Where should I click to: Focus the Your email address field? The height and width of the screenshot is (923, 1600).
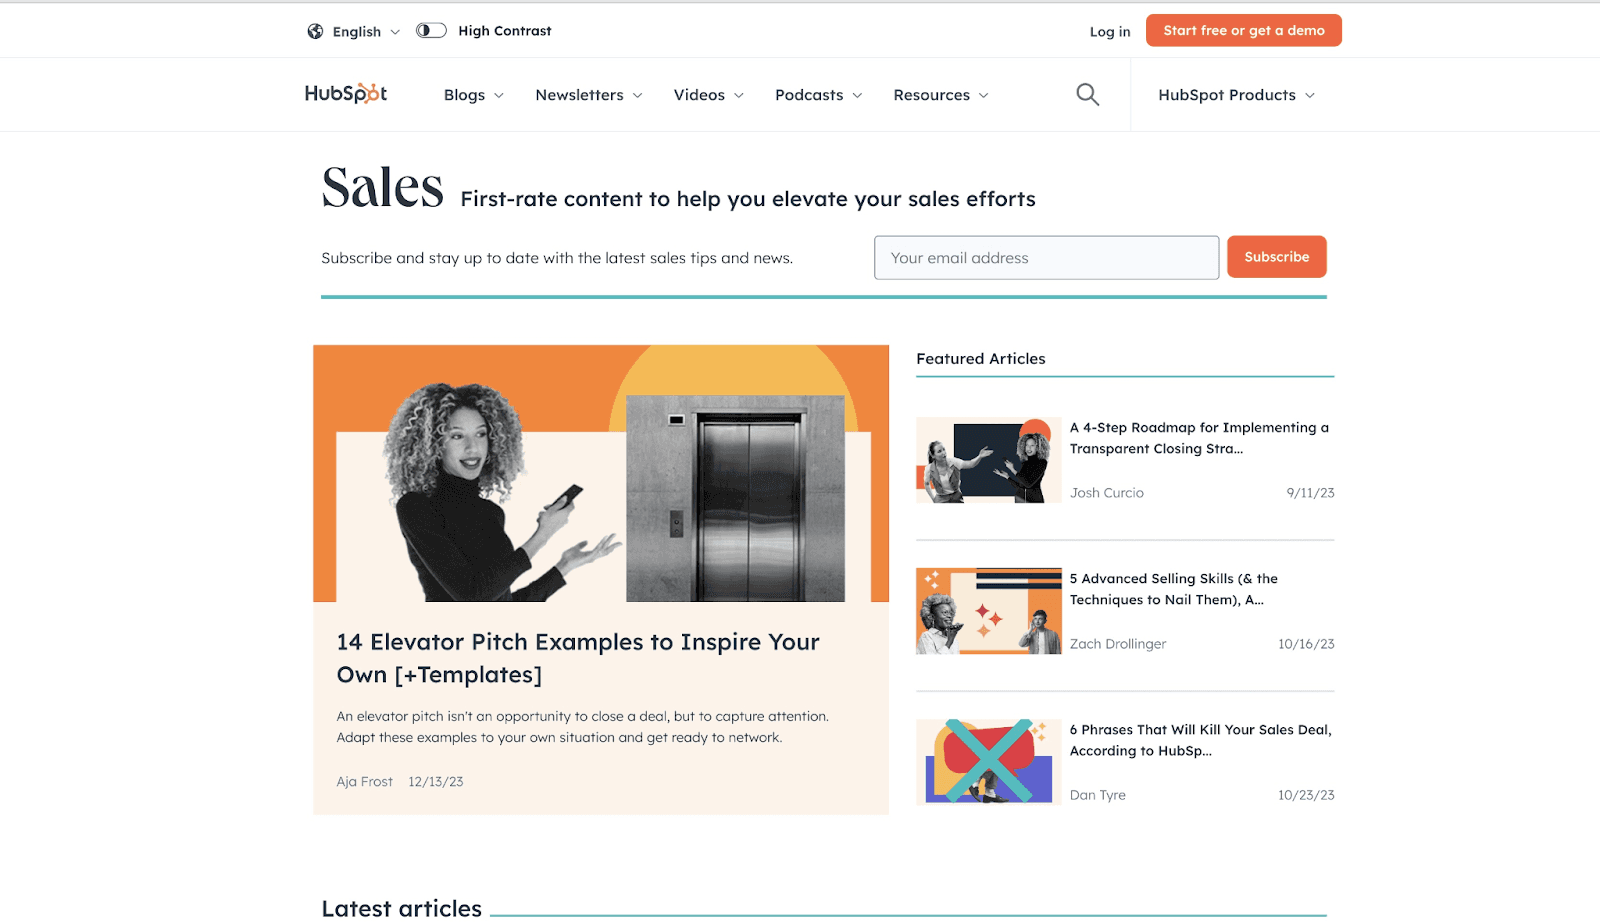[1046, 258]
